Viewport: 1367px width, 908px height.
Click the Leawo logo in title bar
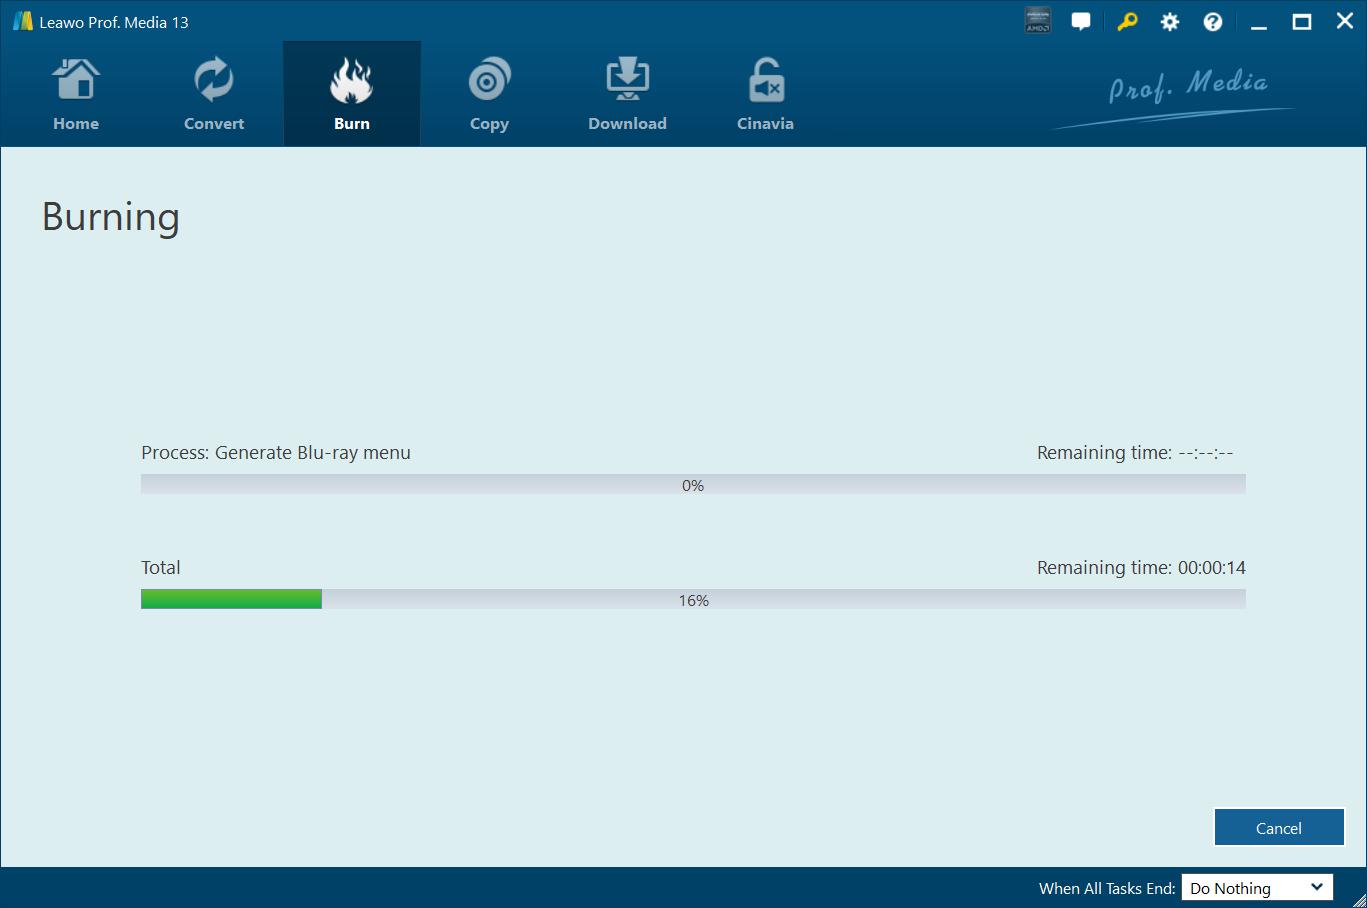click(22, 22)
